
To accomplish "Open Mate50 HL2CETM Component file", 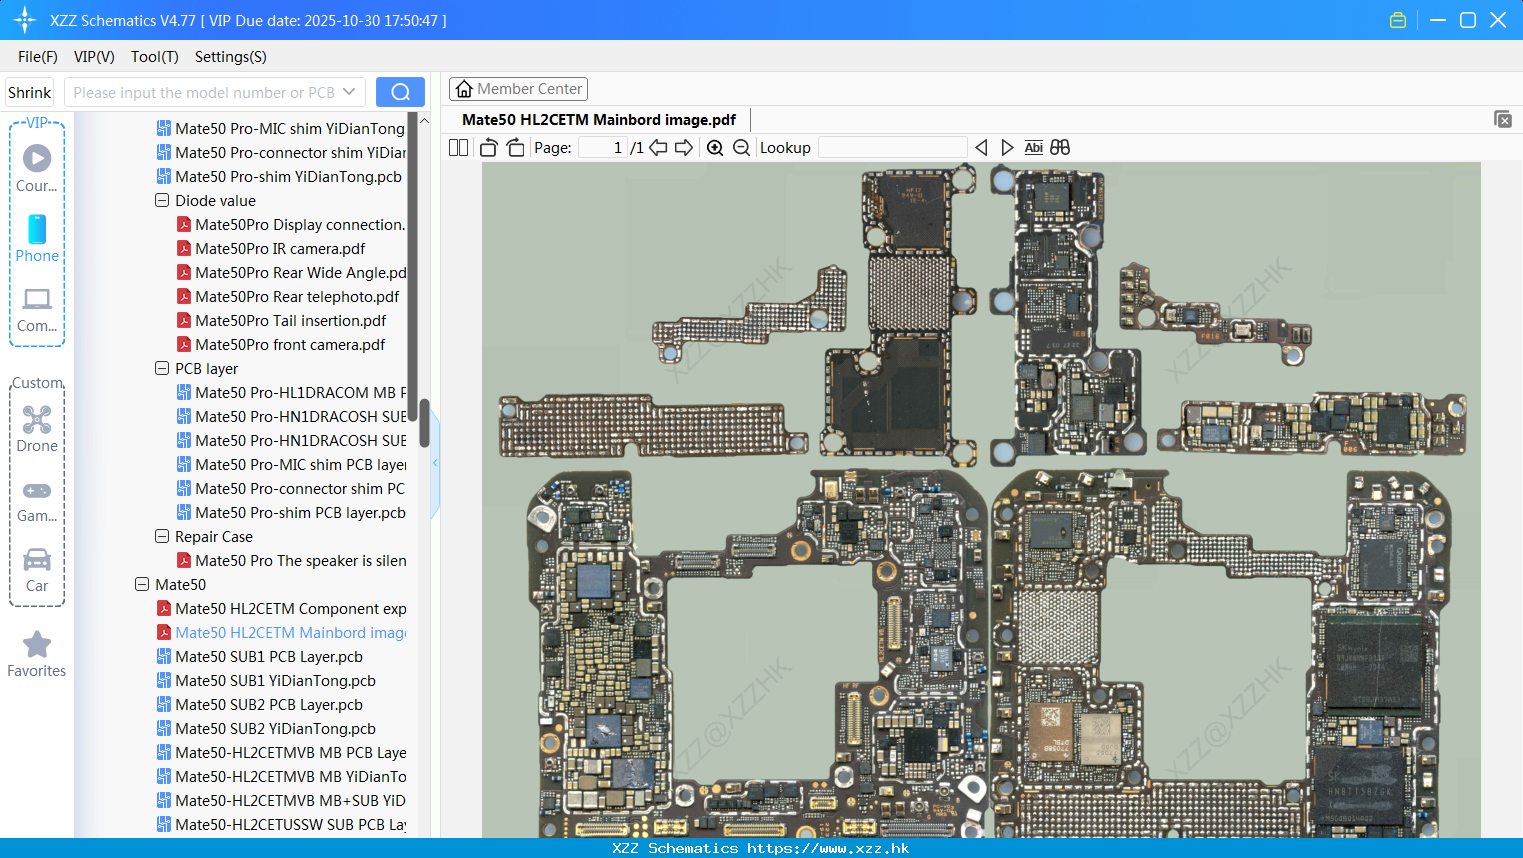I will [x=281, y=608].
